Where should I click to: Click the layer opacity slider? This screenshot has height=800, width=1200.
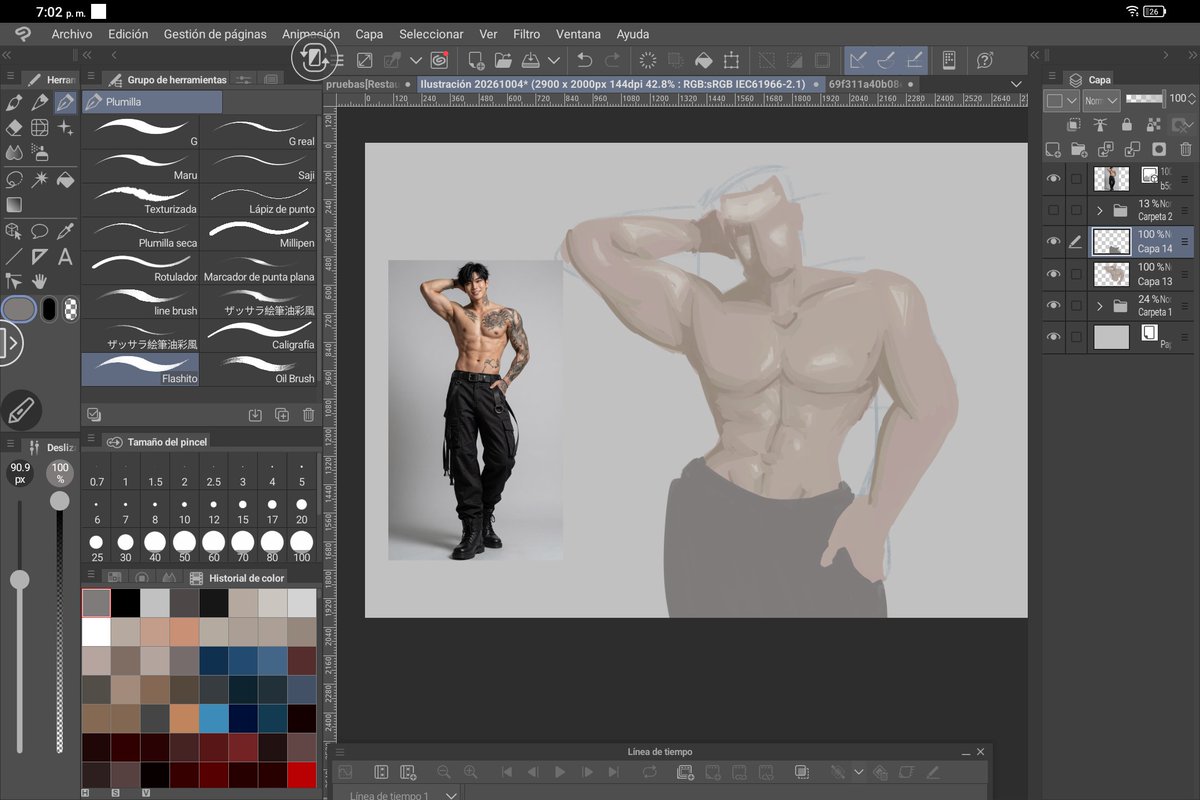1145,99
